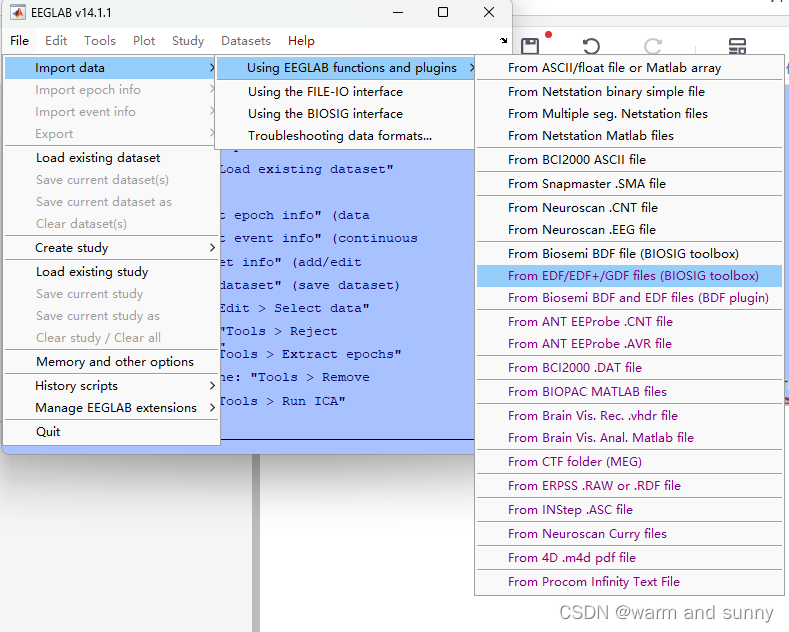The image size is (789, 632).
Task: Select From Biosemi BDF file (BIOSIG toolbox)
Action: 629,254
